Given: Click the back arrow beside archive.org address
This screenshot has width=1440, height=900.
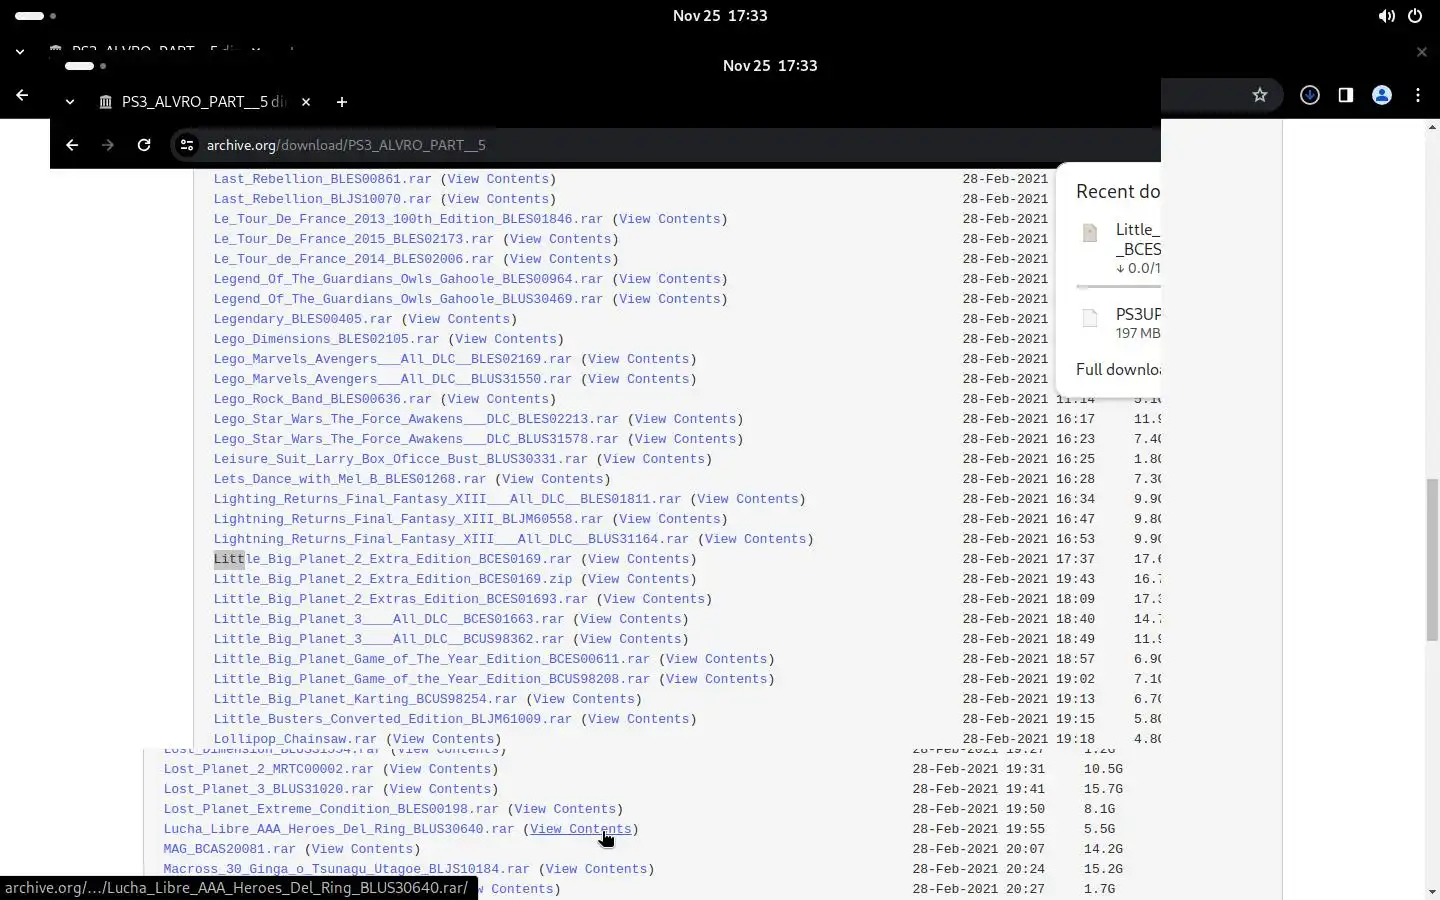Looking at the screenshot, I should tap(72, 145).
